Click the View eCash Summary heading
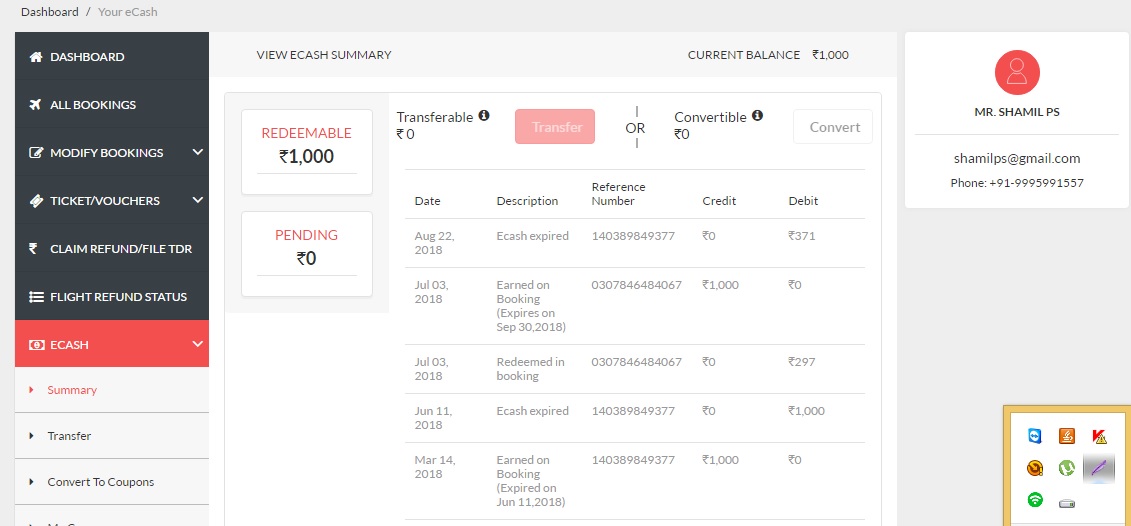 tap(324, 55)
